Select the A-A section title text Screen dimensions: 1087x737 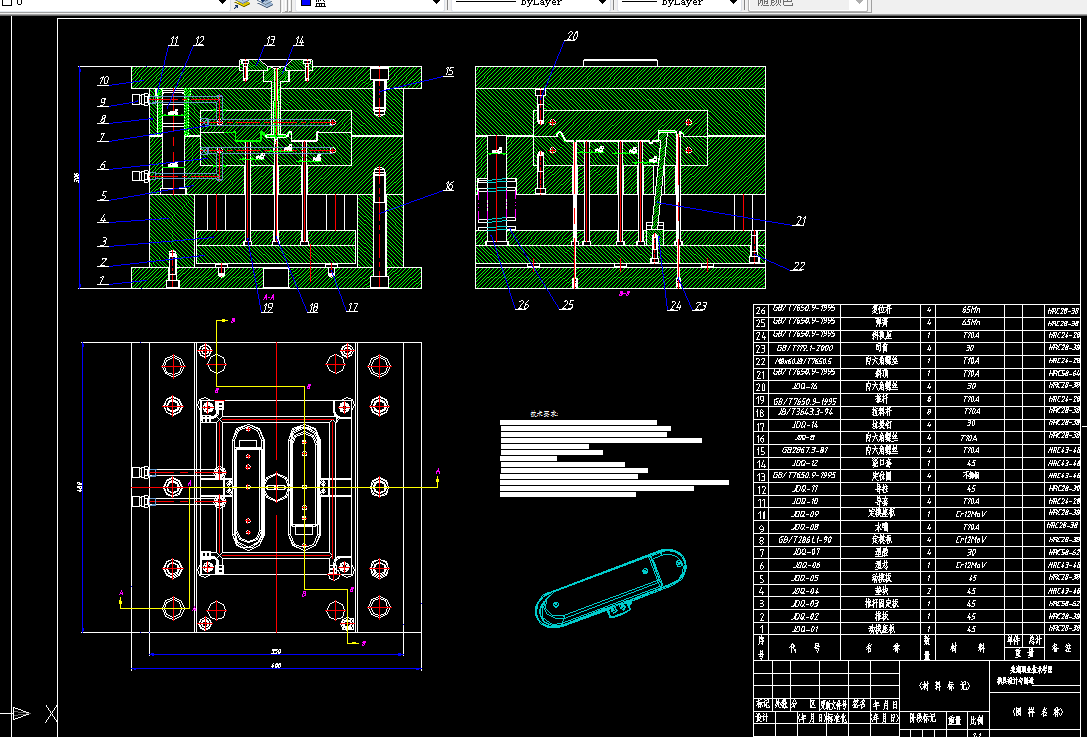pos(269,297)
